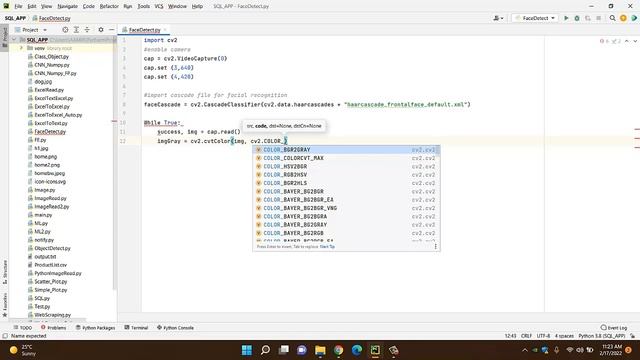Image resolution: width=640 pixels, height=360 pixels.
Task: Click the Structure side tab
Action: tap(4, 272)
